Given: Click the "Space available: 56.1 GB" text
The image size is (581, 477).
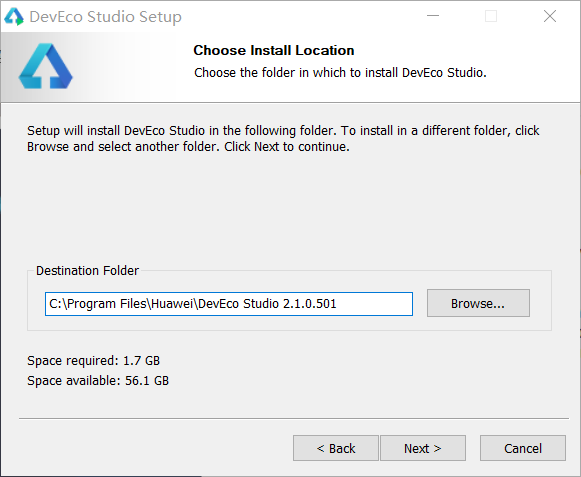Looking at the screenshot, I should 98,381.
